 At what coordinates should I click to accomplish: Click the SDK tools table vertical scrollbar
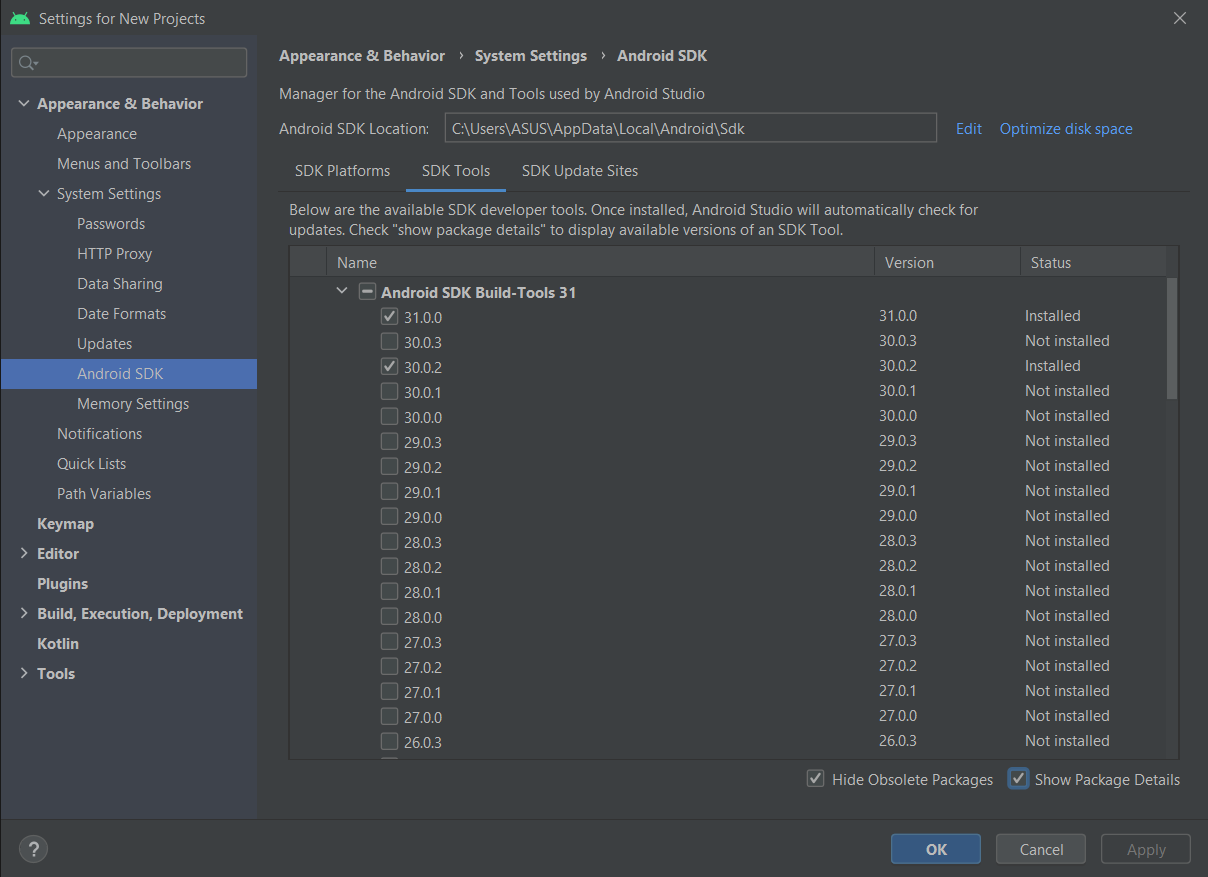(x=1172, y=339)
